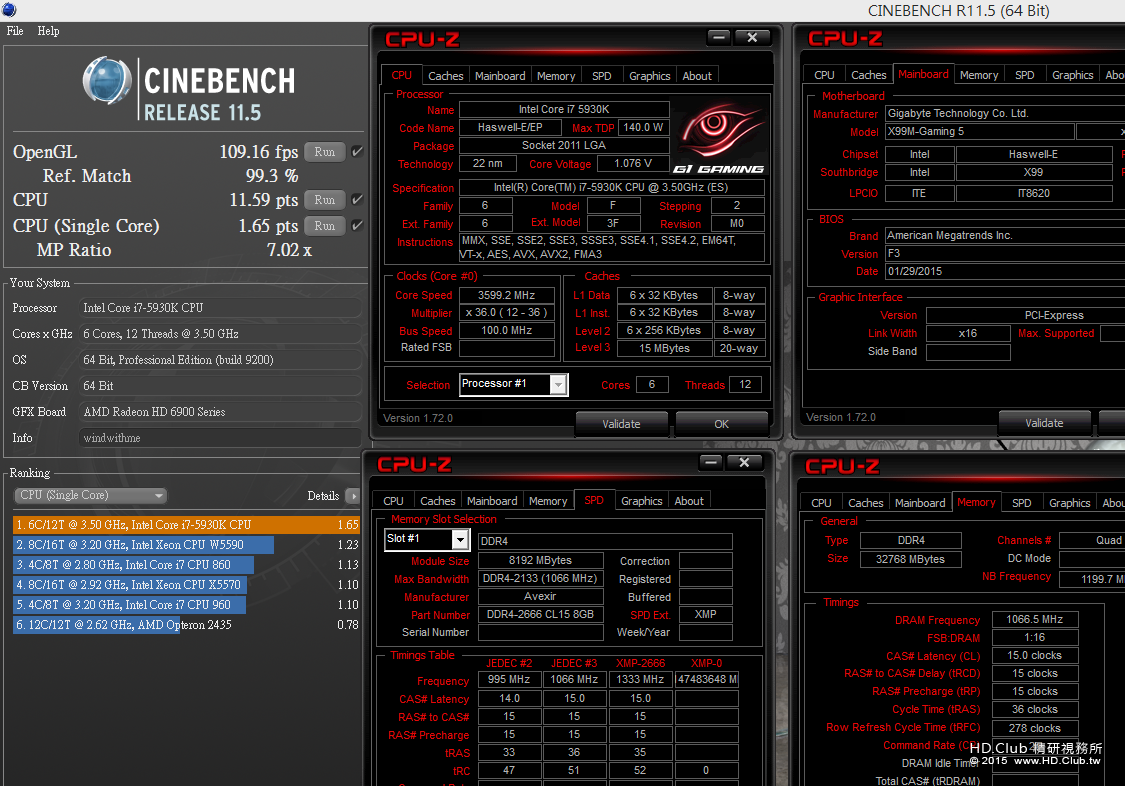1125x786 pixels.
Task: Click Max Bandwidth DDR4-2133 field
Action: click(540, 579)
